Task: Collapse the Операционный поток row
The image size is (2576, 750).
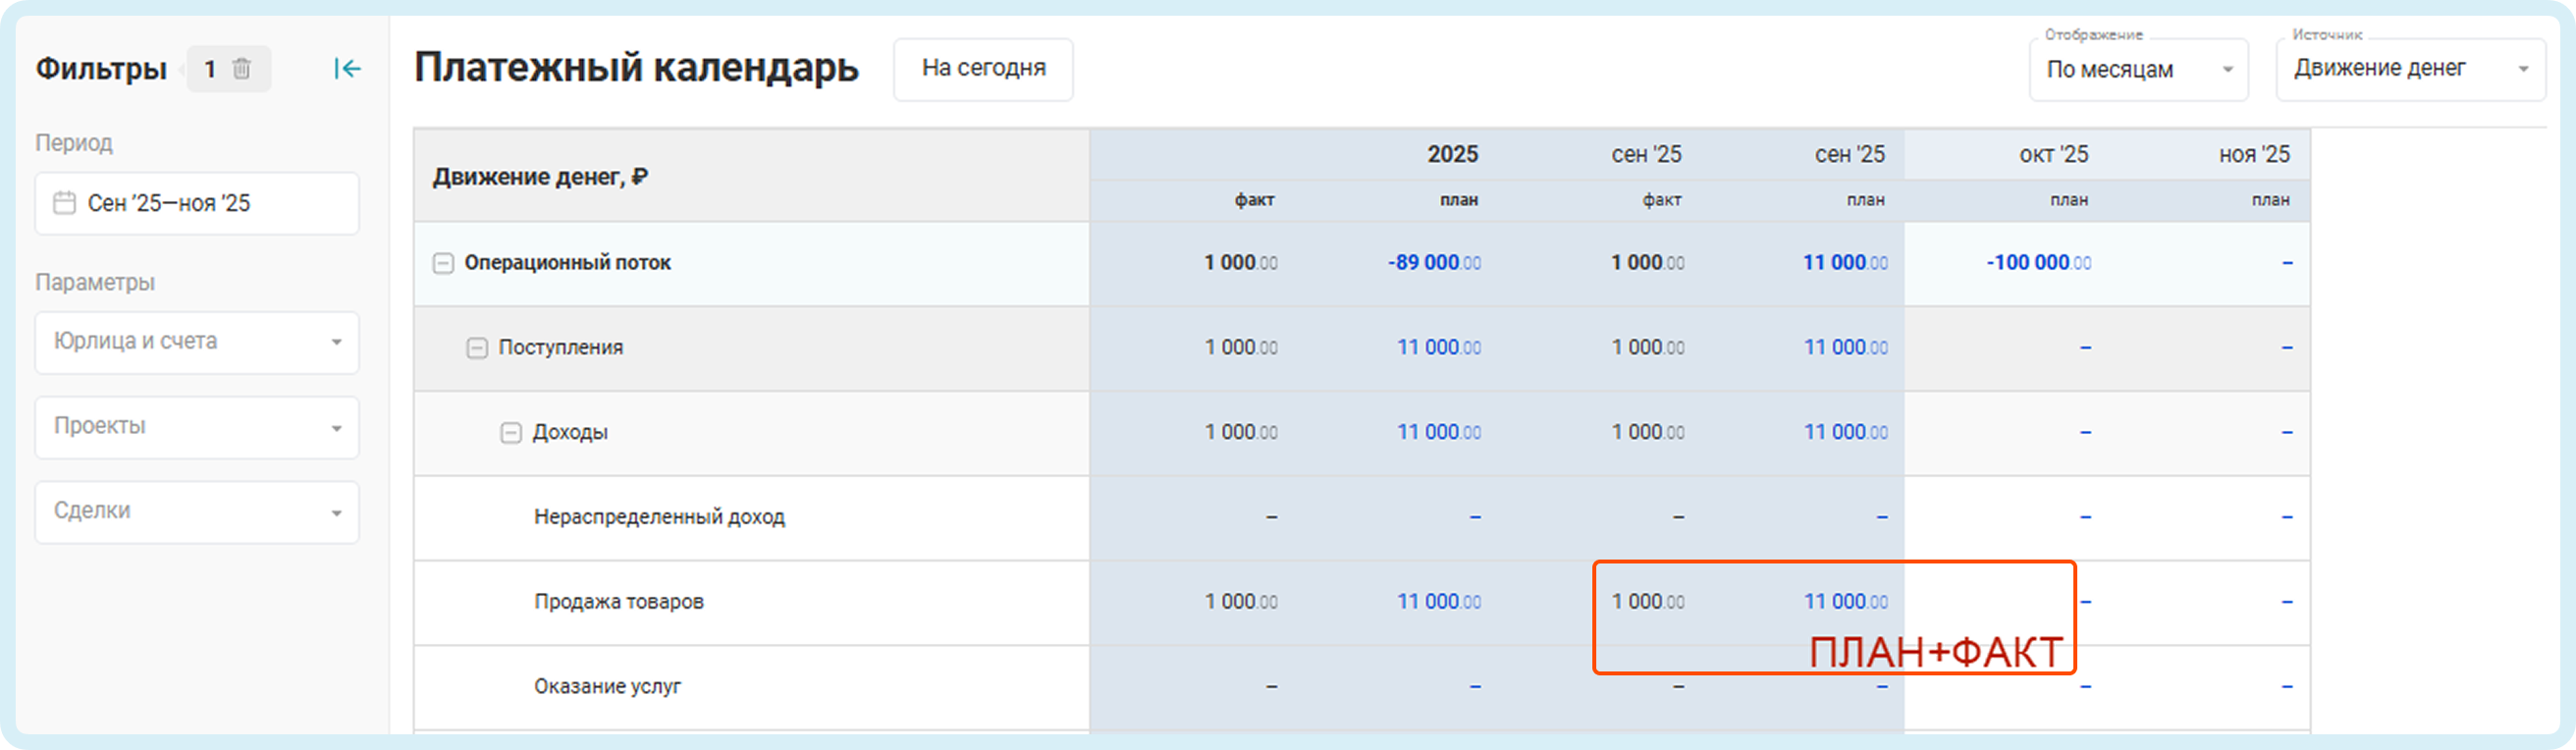Action: (443, 263)
